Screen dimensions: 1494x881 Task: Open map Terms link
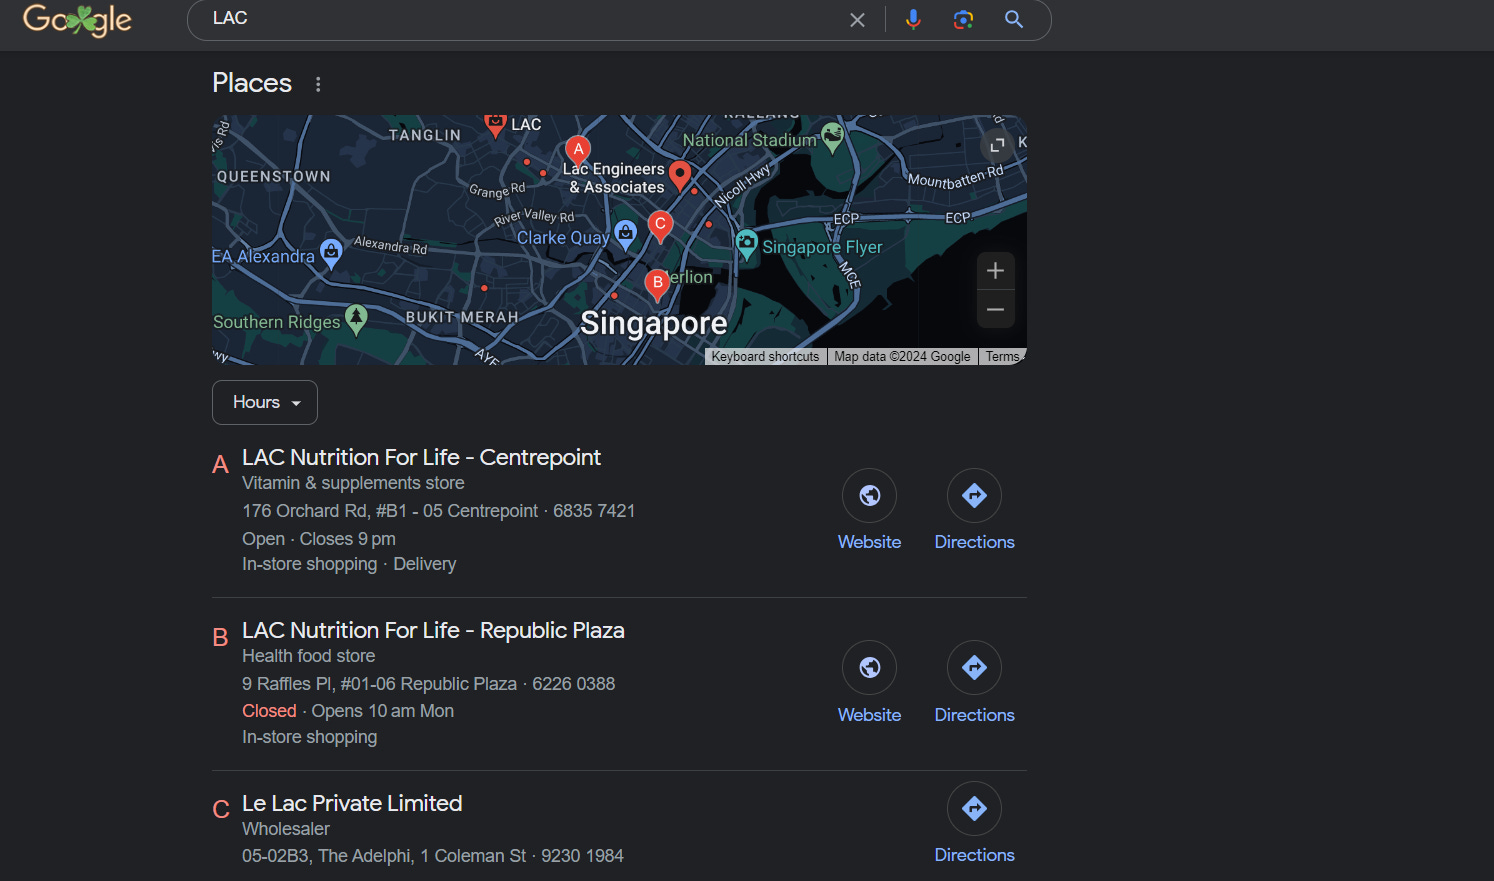1003,357
